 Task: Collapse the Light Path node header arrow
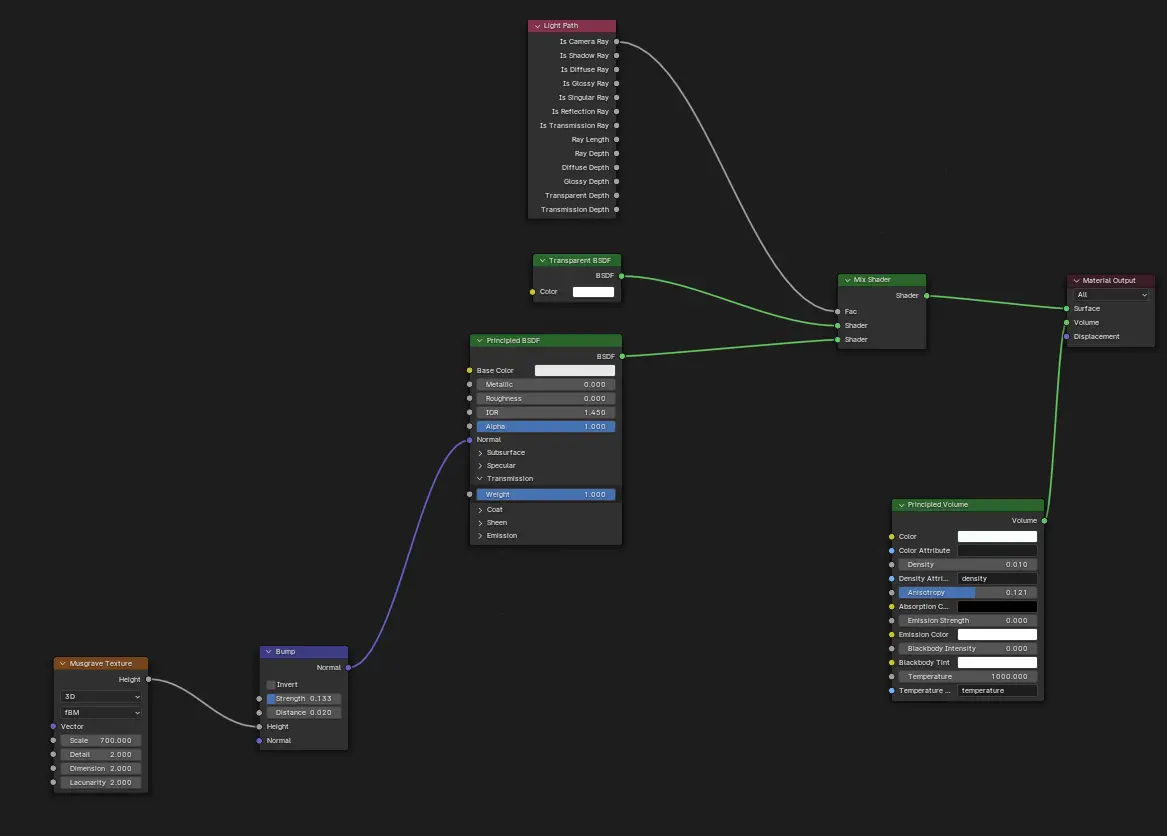point(536,26)
